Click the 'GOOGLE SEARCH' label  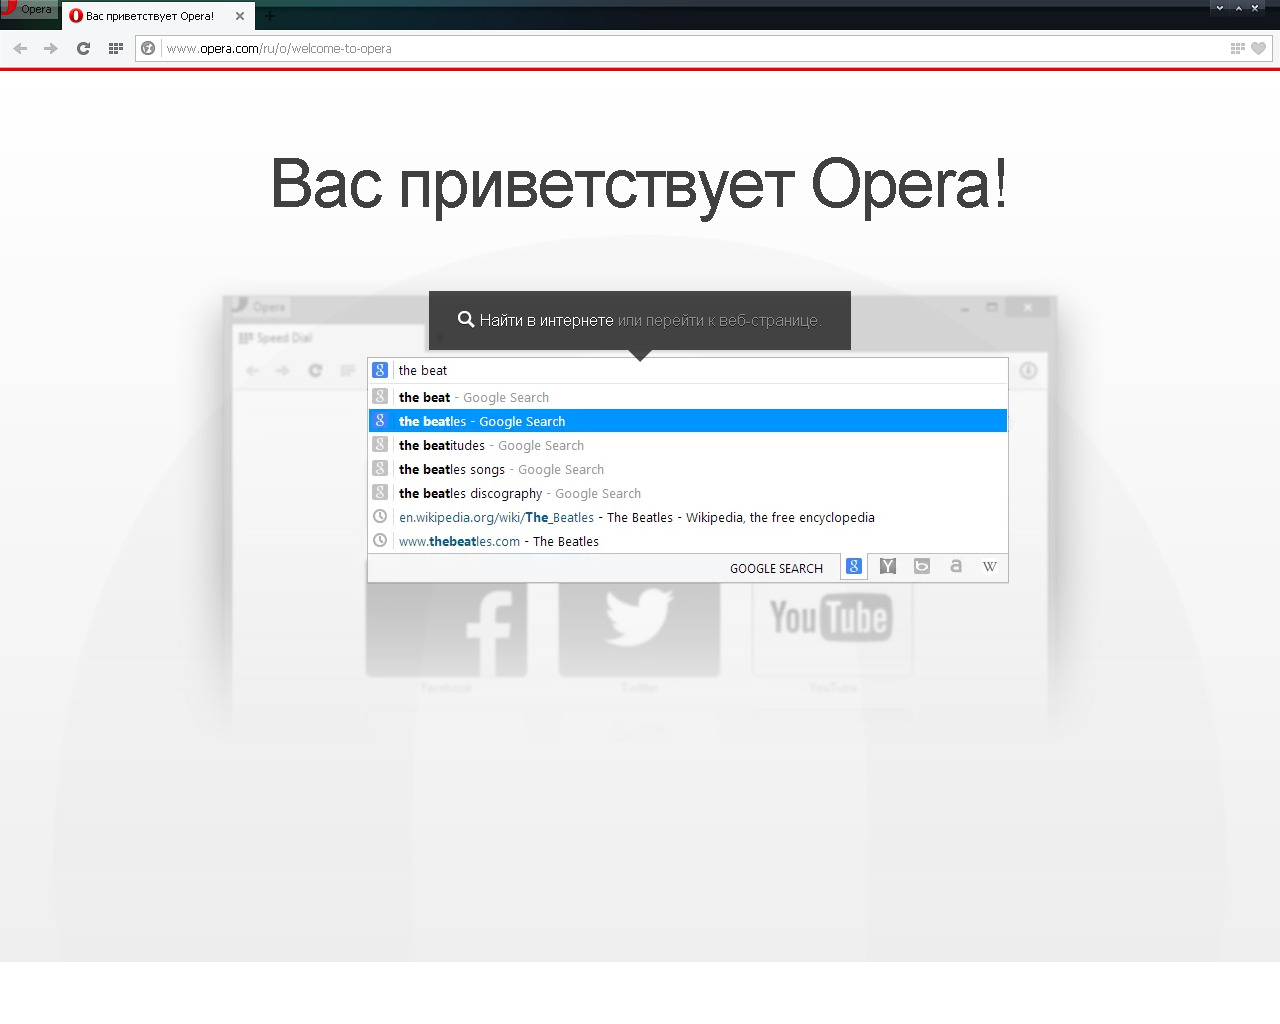(776, 568)
